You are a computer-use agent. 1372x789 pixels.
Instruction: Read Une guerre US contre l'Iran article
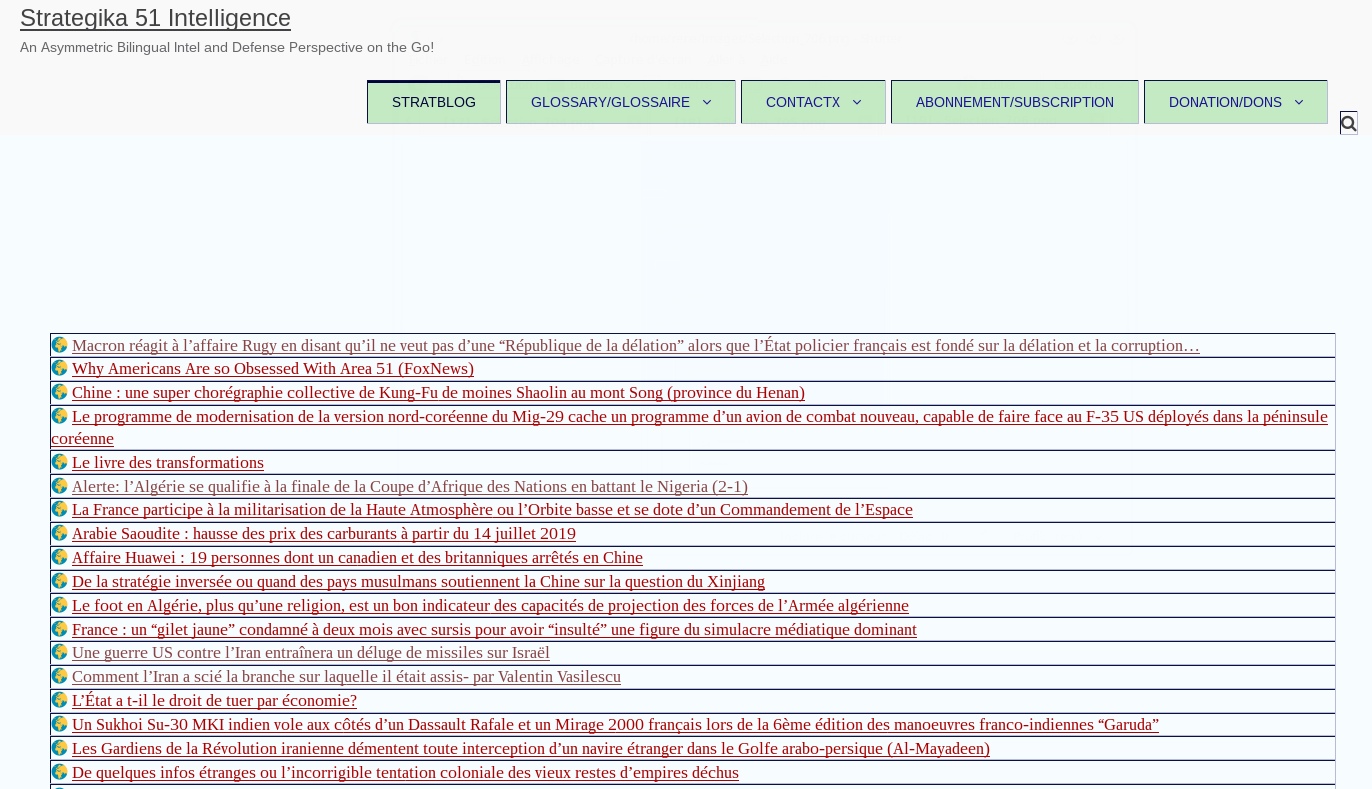[310, 653]
